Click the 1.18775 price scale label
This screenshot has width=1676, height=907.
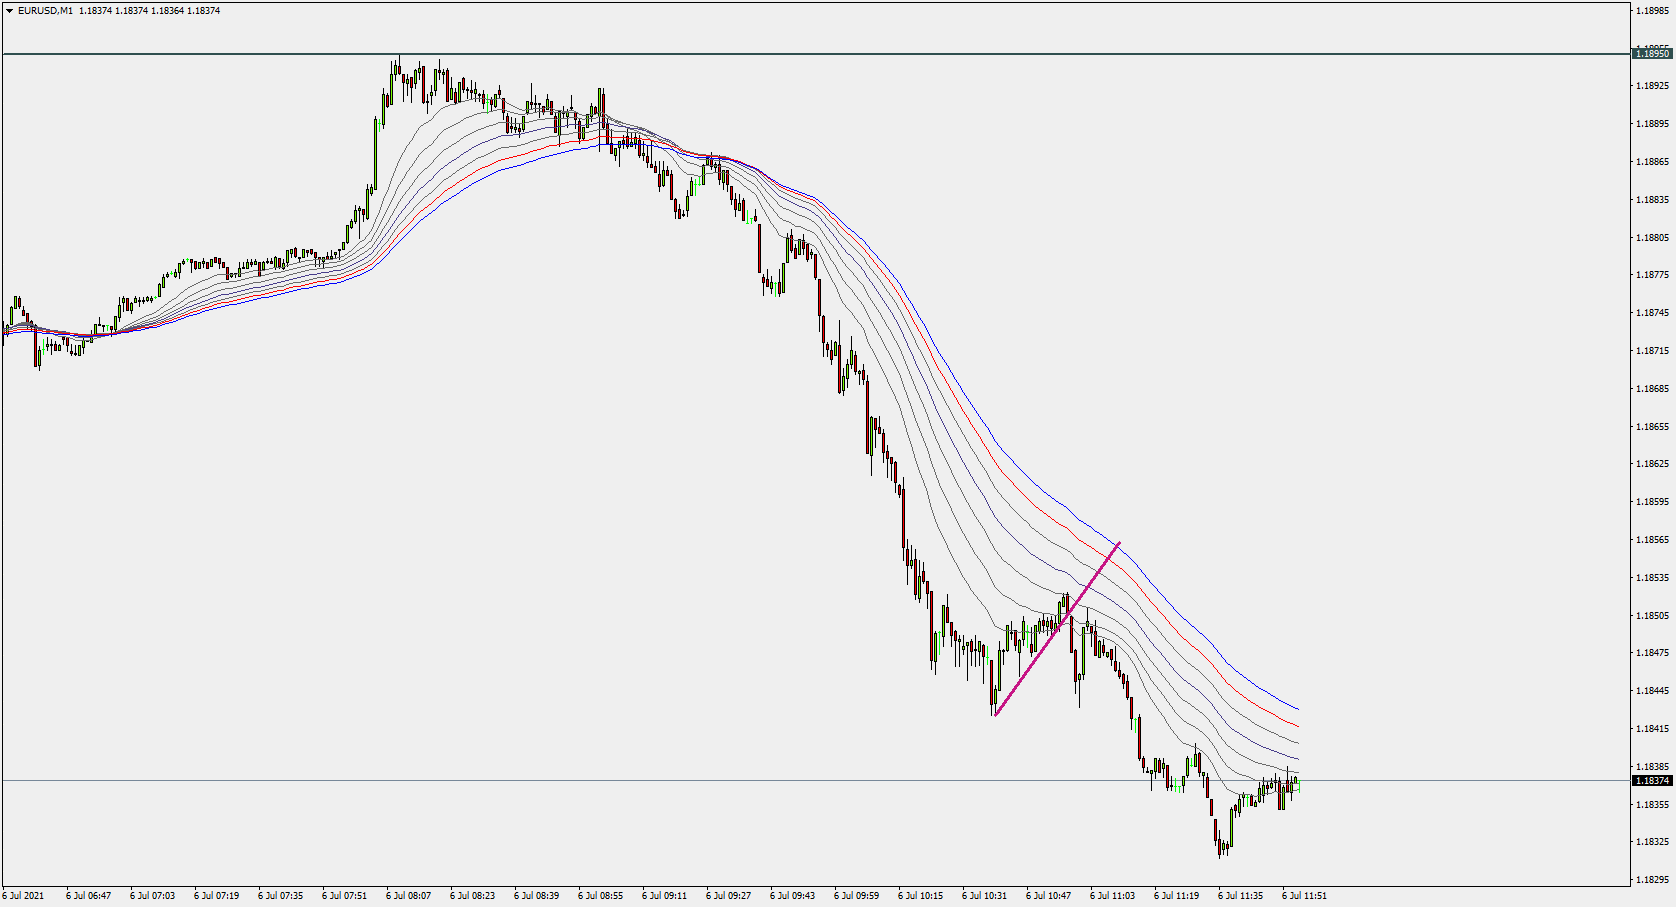(x=1653, y=275)
